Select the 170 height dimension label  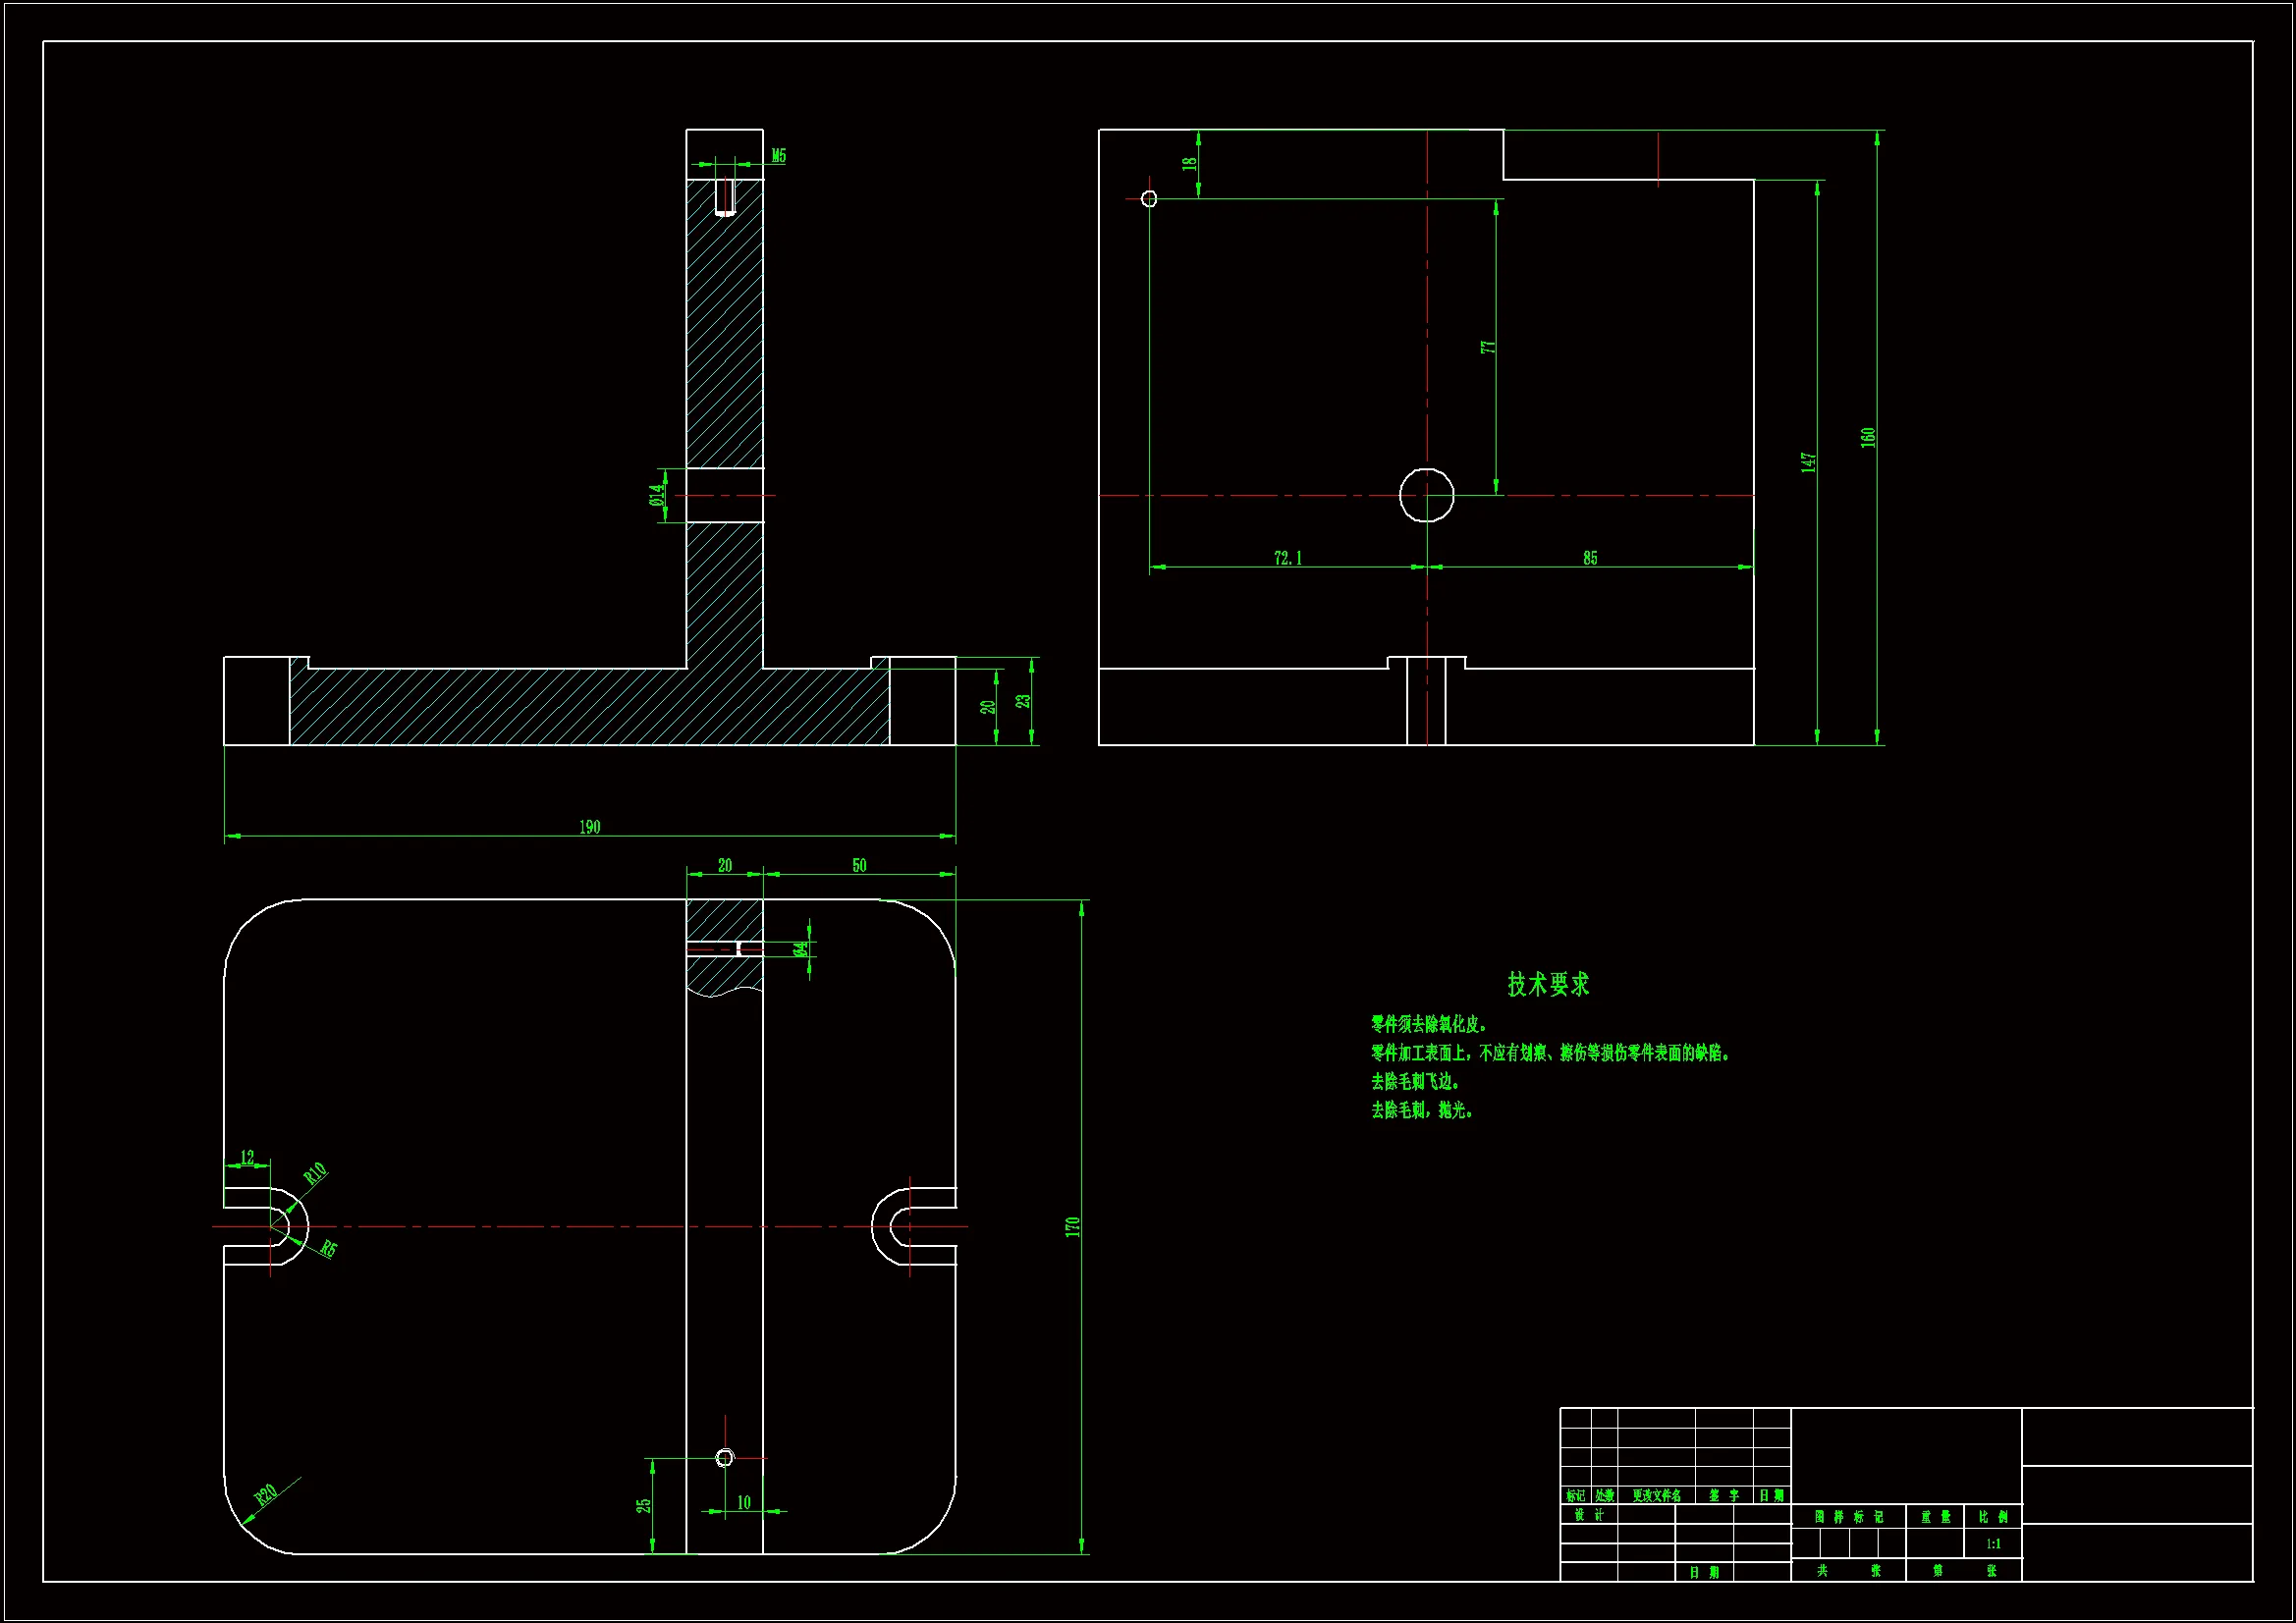pyautogui.click(x=1072, y=1226)
